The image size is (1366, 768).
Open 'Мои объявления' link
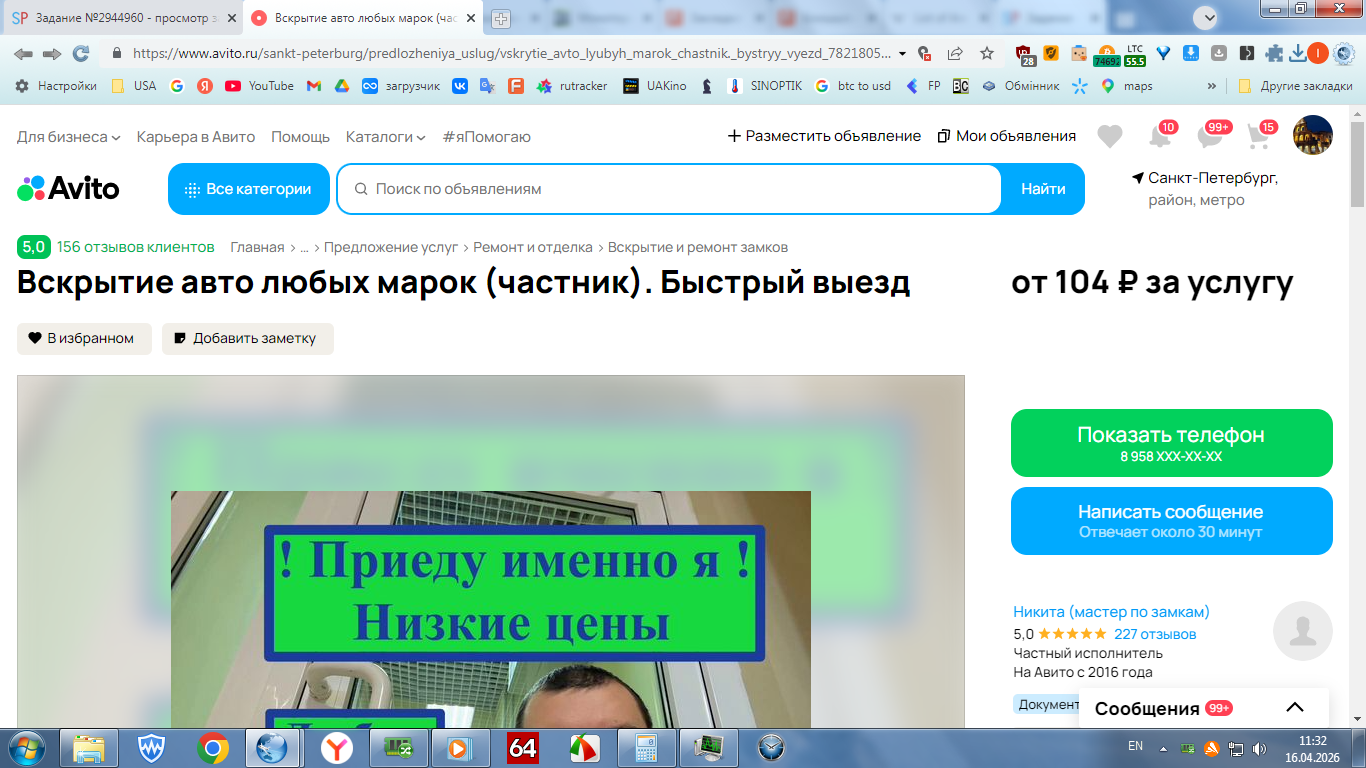(1007, 136)
